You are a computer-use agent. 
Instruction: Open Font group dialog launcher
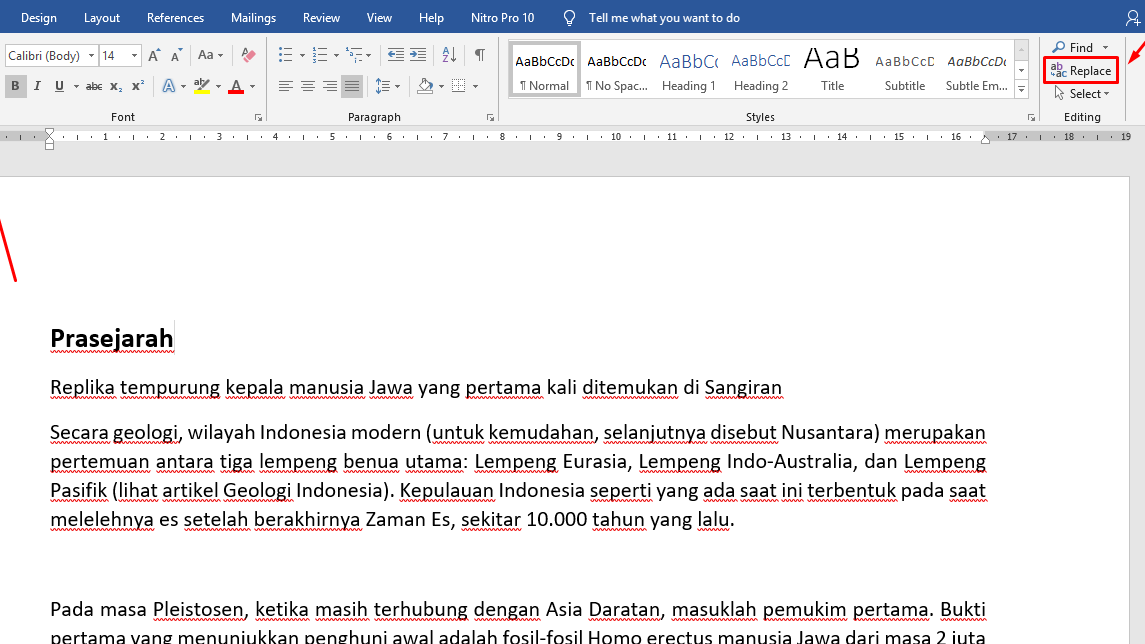258,118
